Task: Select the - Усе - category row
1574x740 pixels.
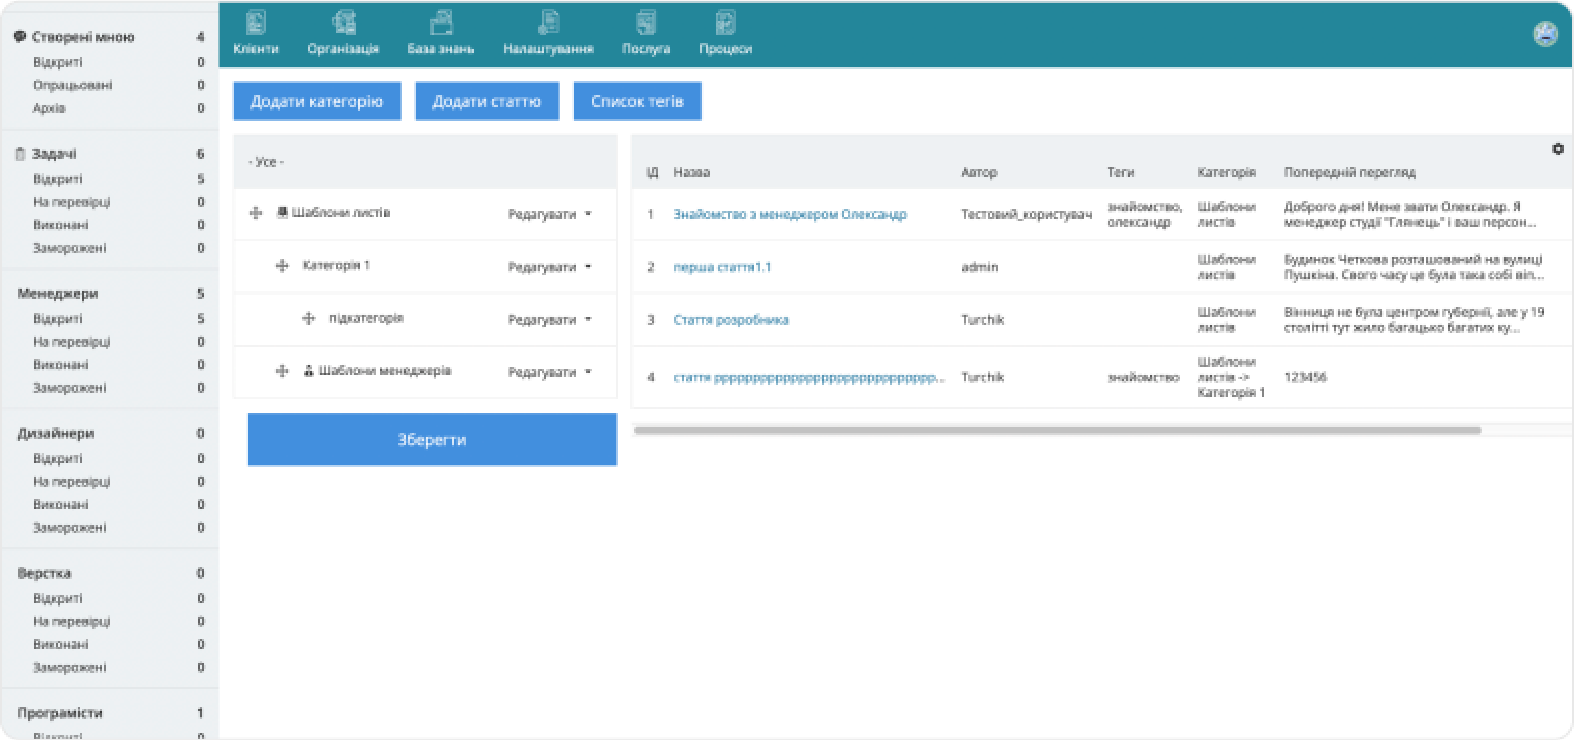Action: click(425, 162)
